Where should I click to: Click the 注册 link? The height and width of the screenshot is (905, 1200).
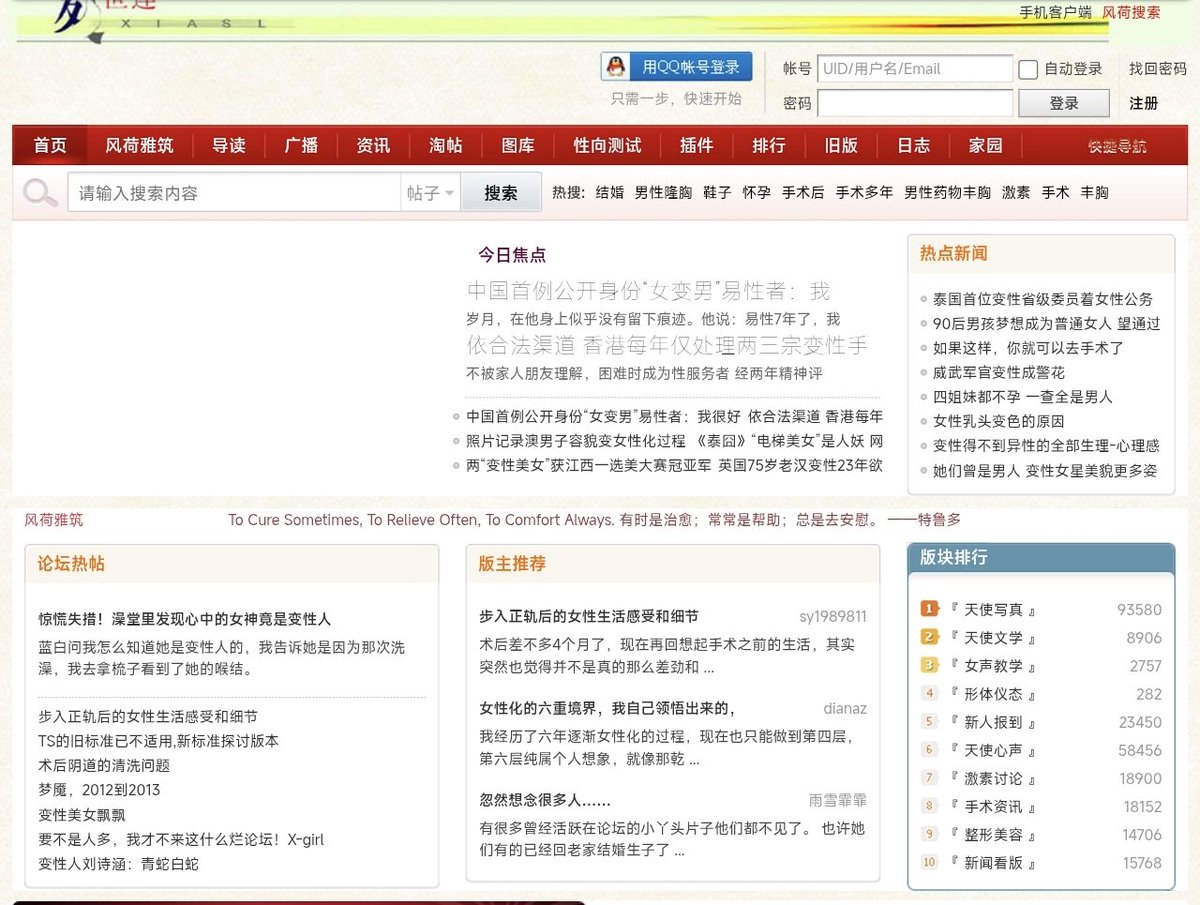click(1144, 103)
